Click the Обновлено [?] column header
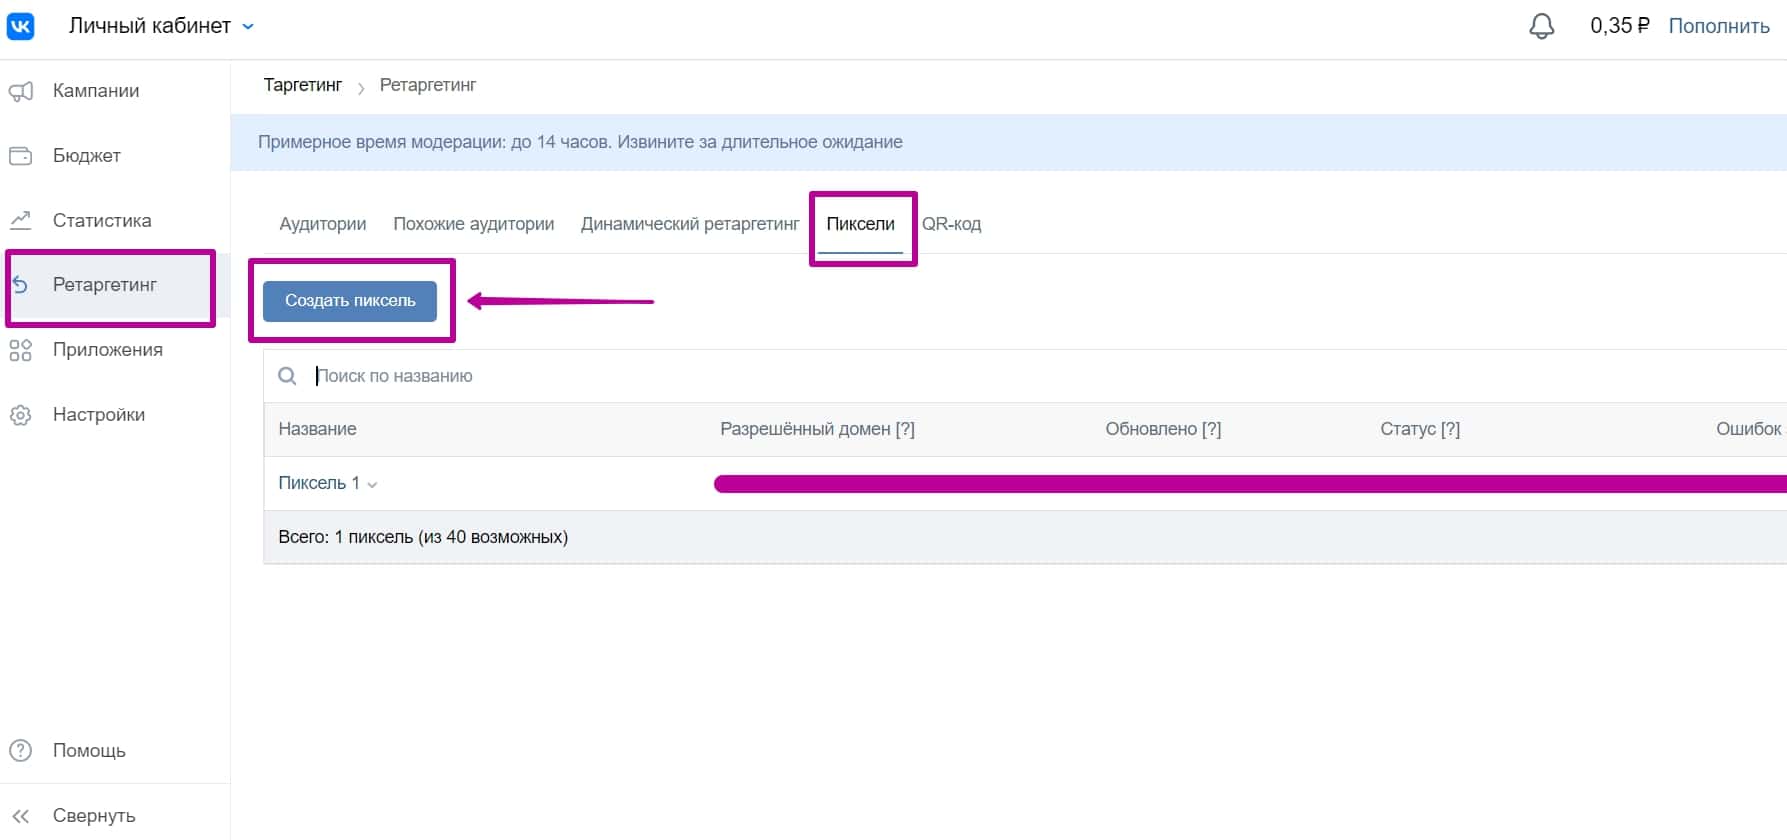 1163,429
